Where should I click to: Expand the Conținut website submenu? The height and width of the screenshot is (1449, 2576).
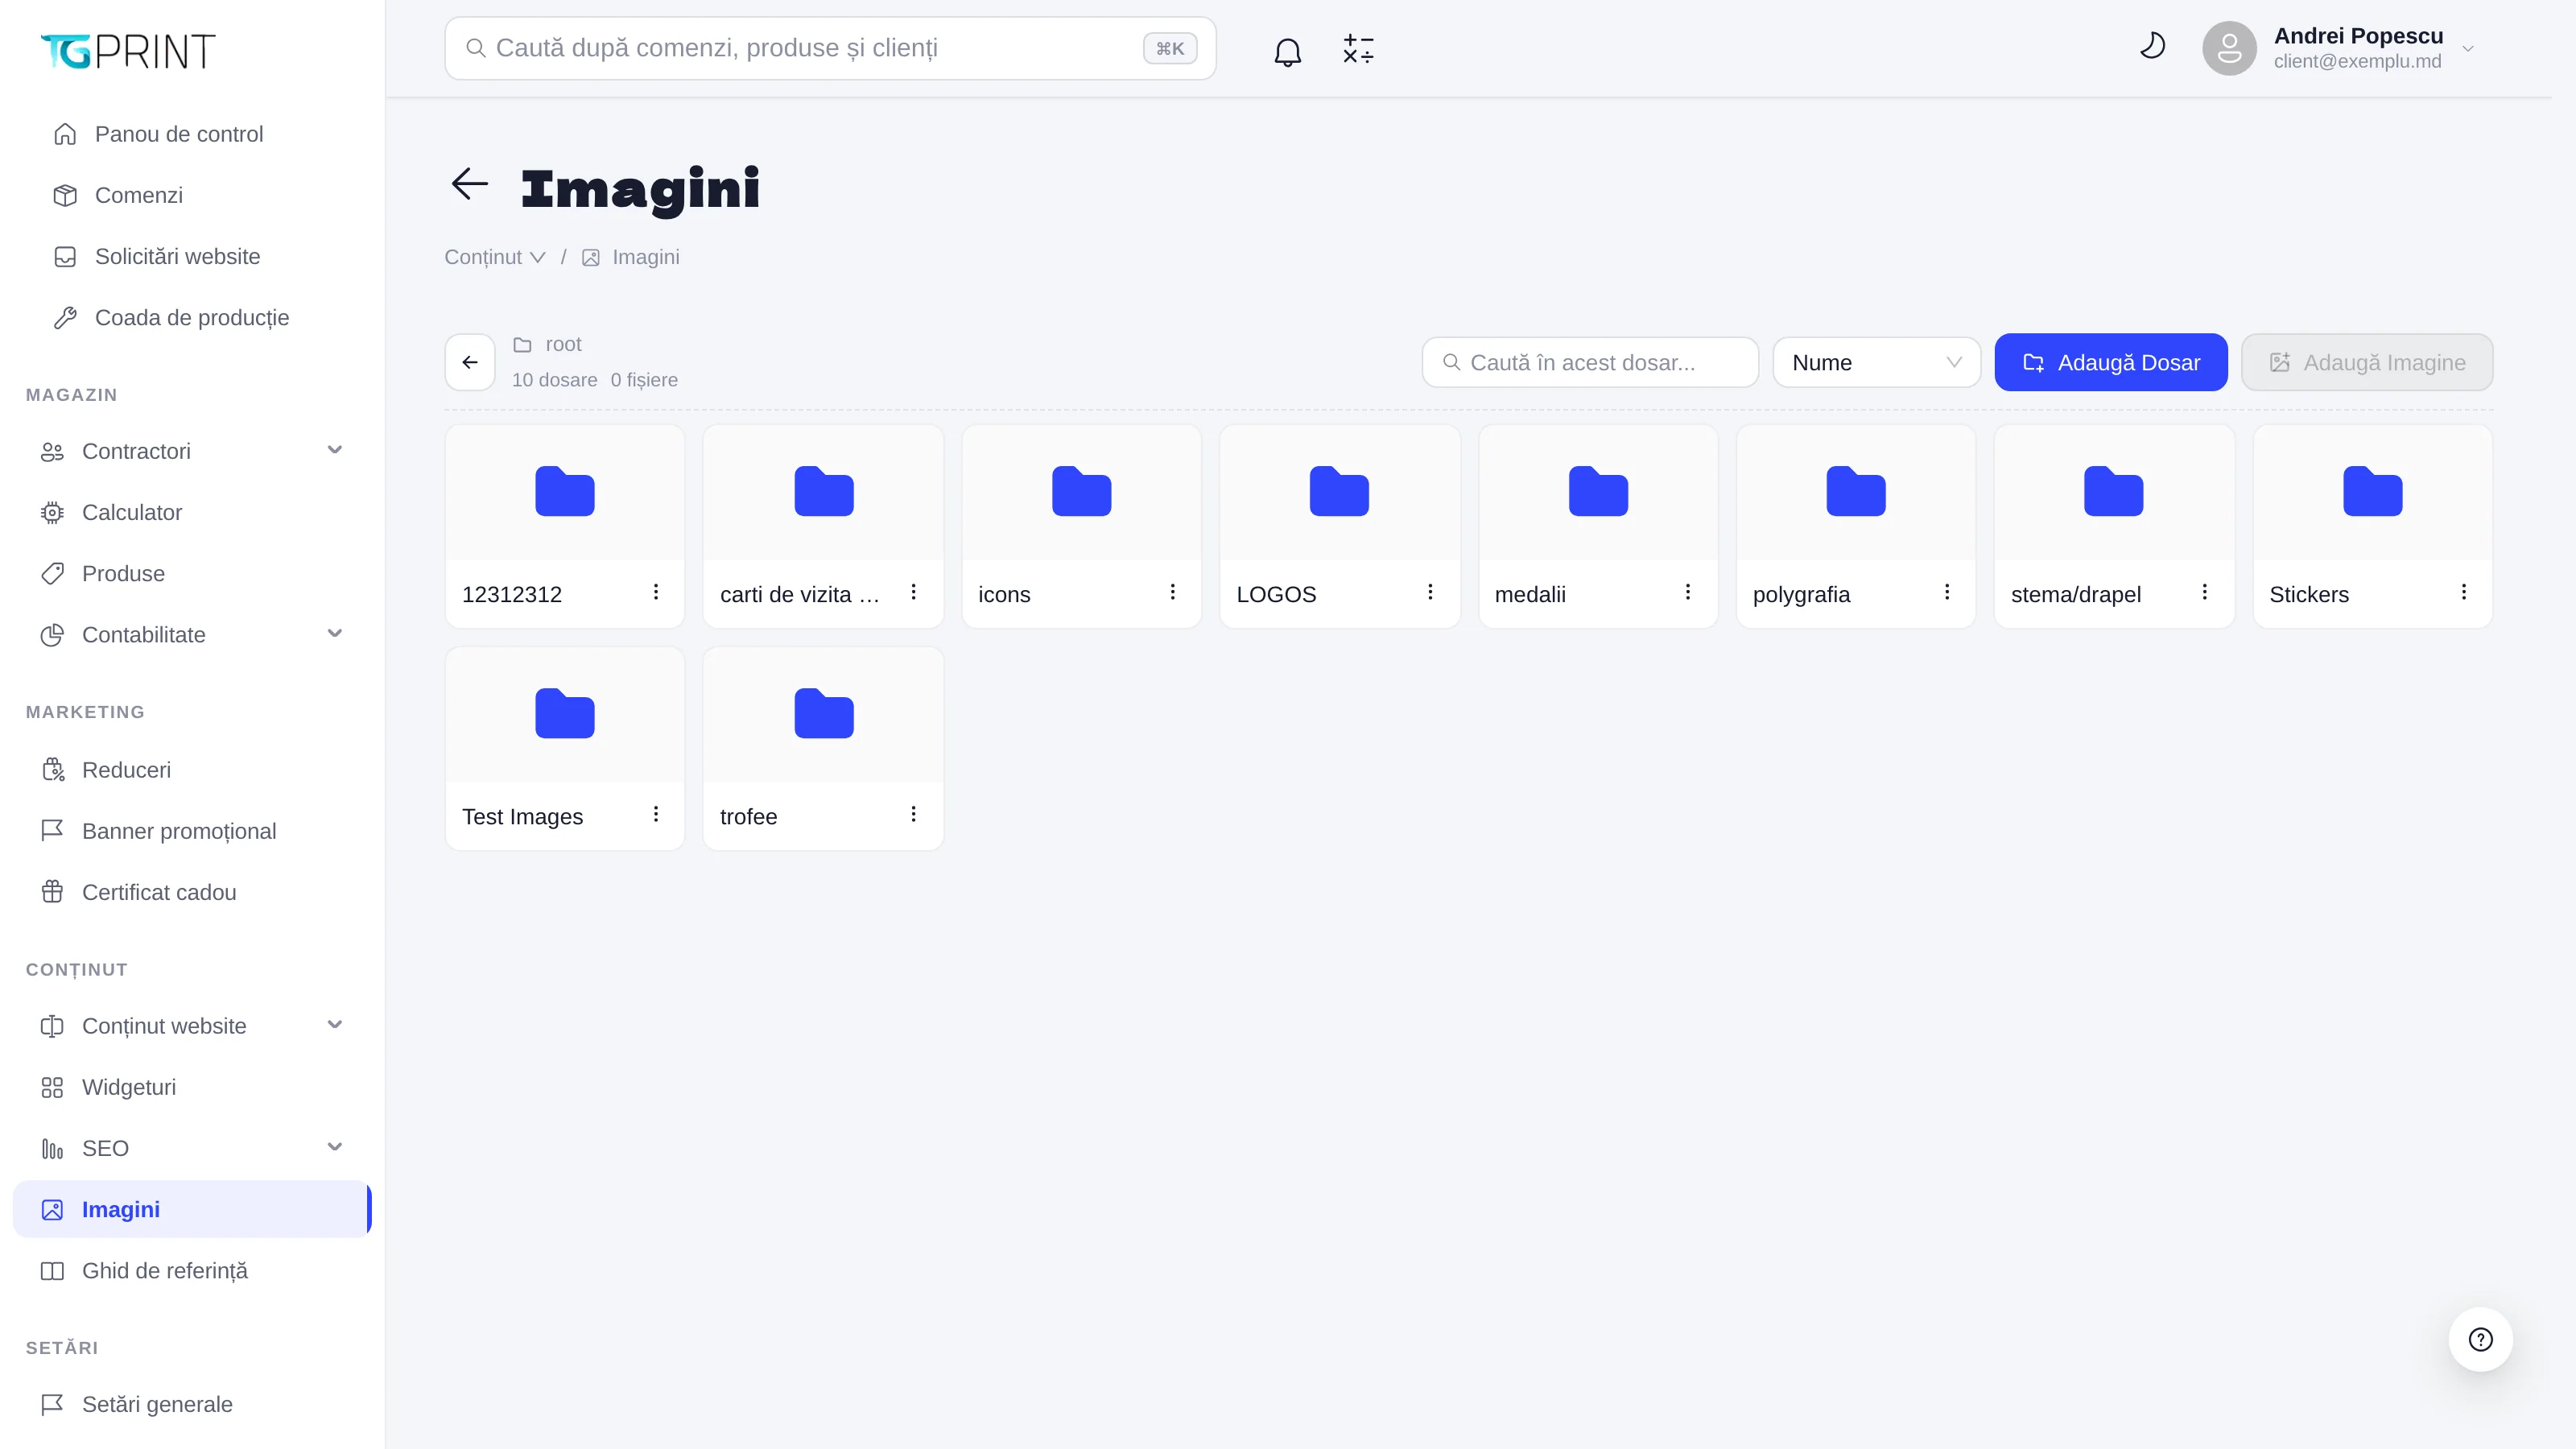coord(335,1024)
